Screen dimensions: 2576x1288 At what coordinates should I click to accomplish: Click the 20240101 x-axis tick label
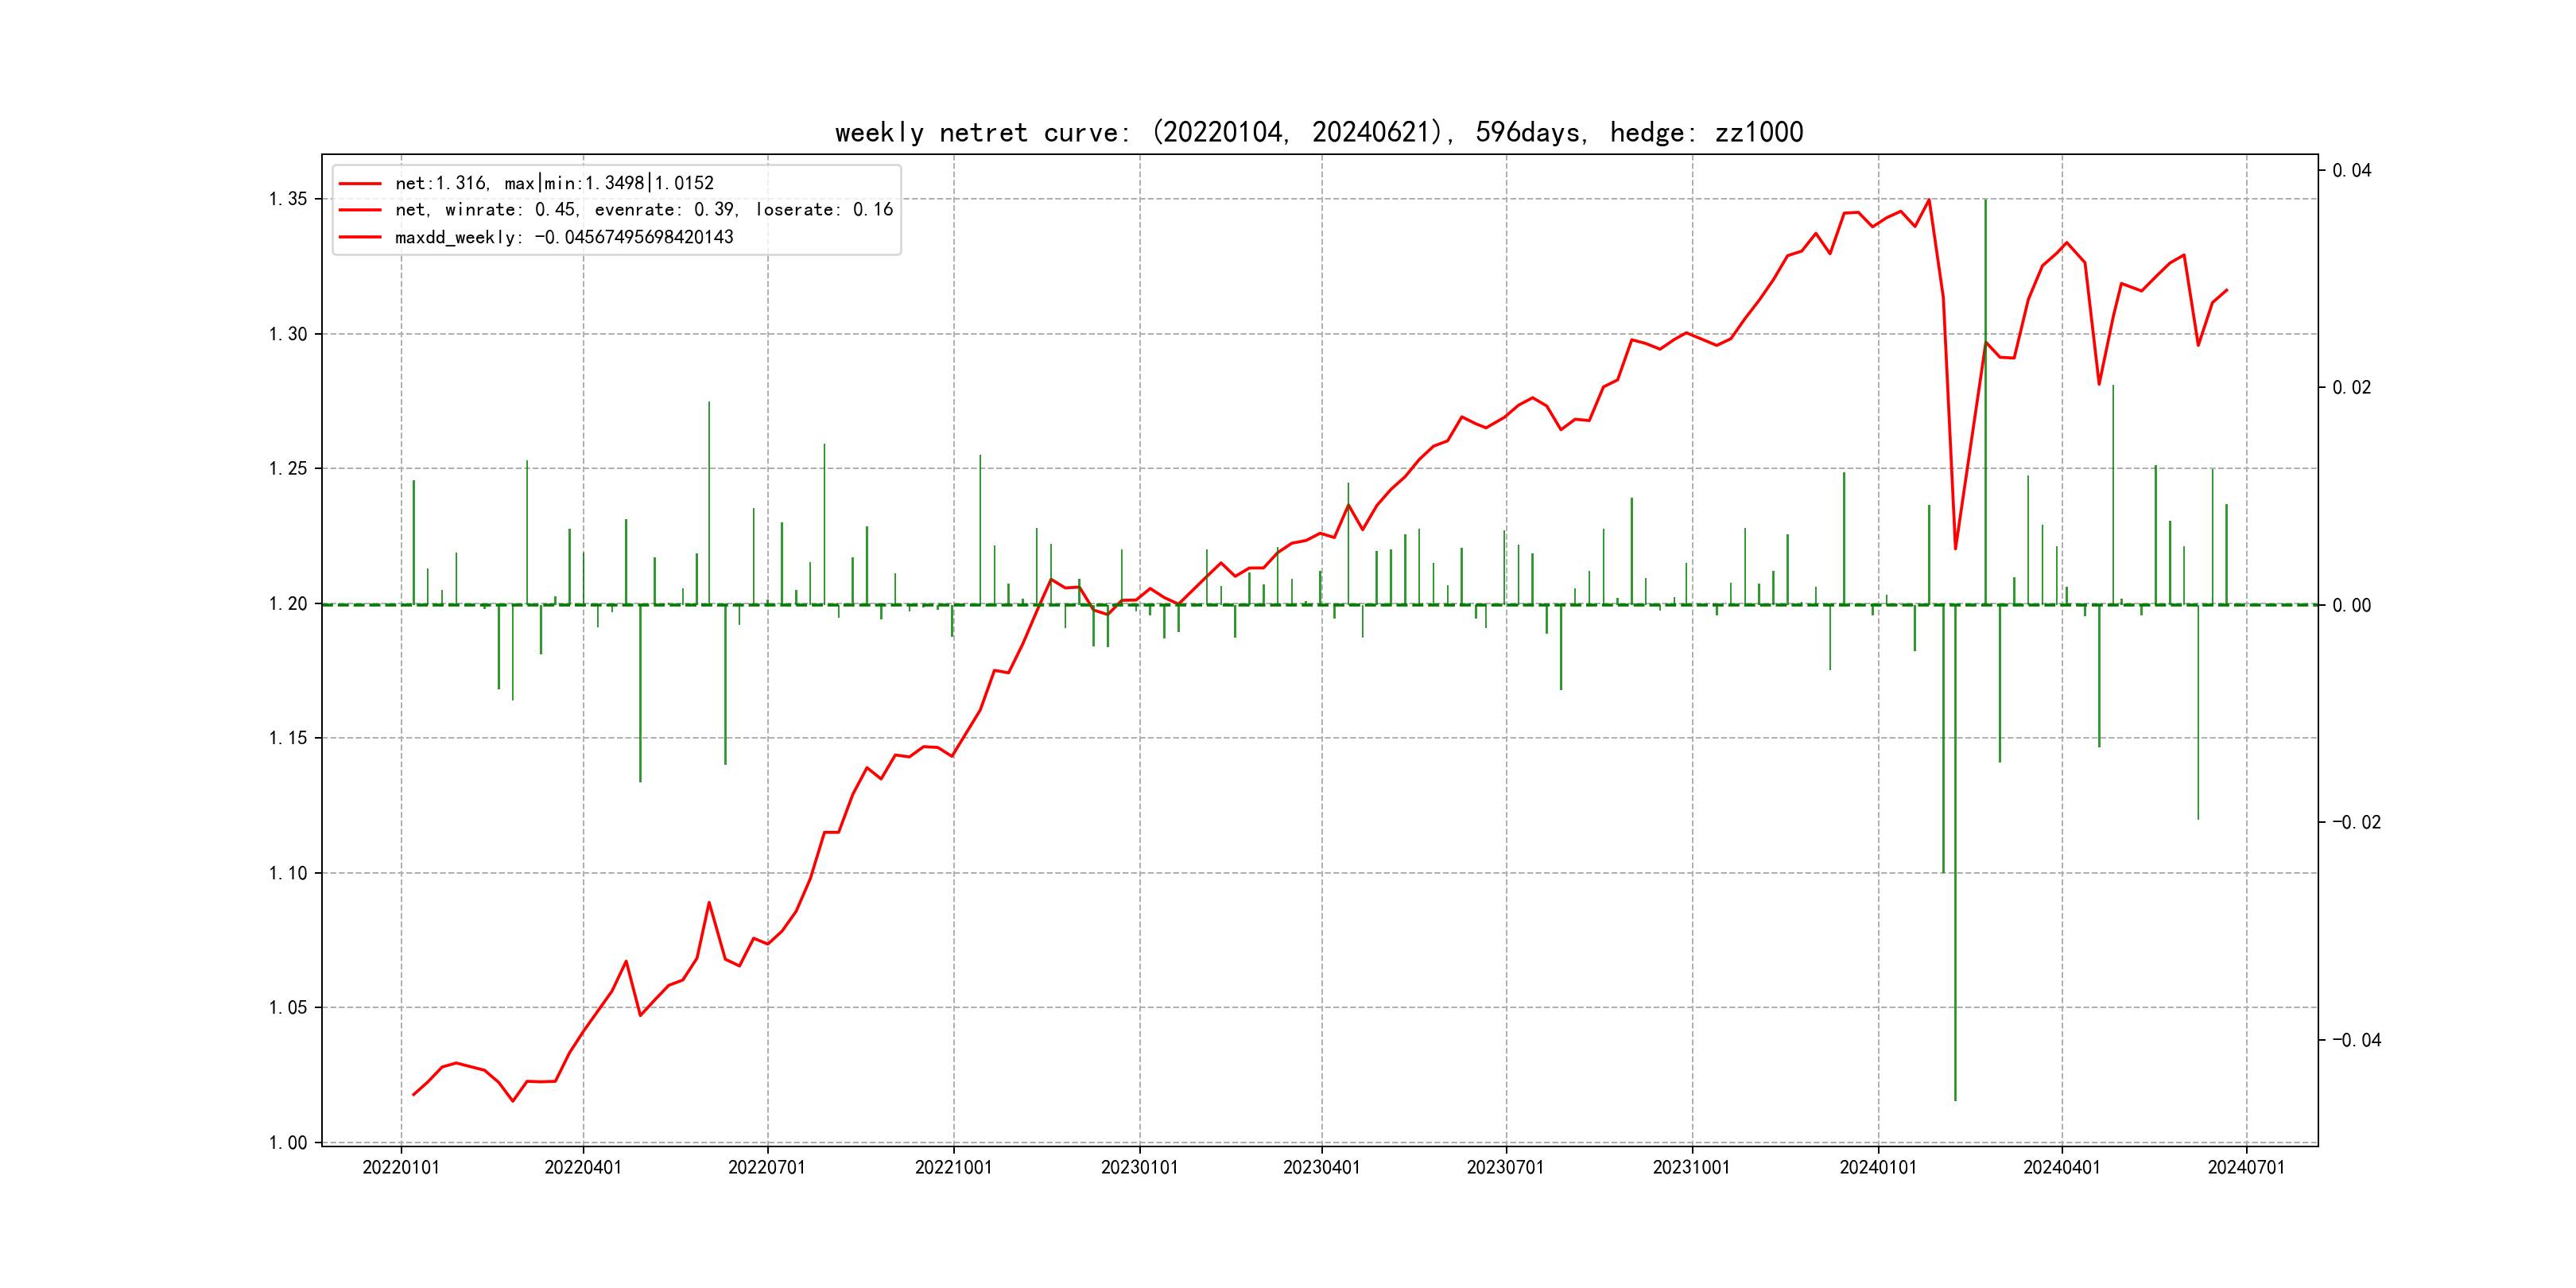tap(1878, 1168)
